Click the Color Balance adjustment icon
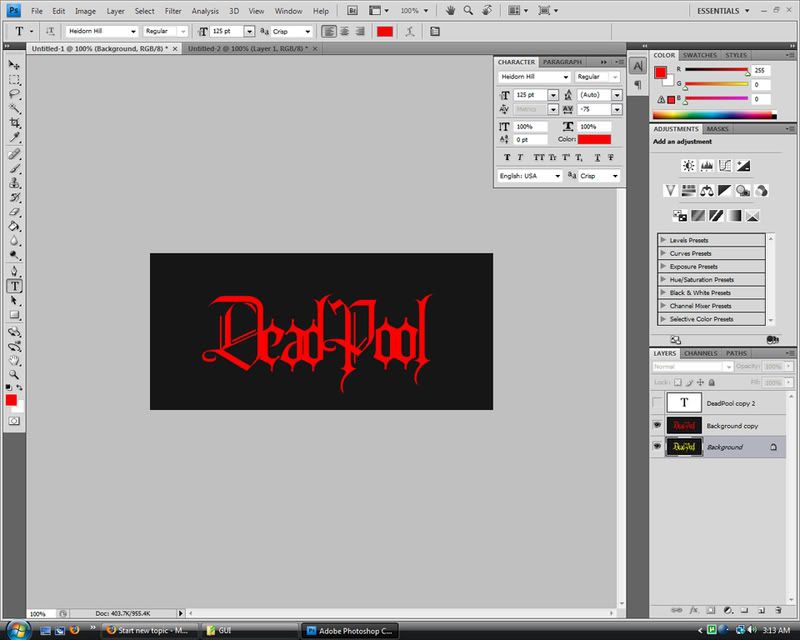 (707, 191)
